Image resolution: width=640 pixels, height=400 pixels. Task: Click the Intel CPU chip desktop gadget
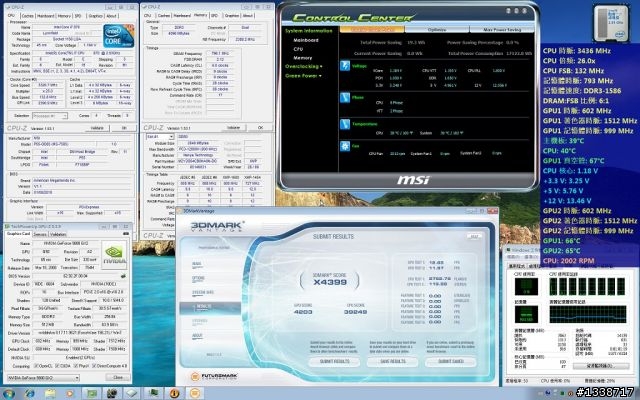coord(611,23)
